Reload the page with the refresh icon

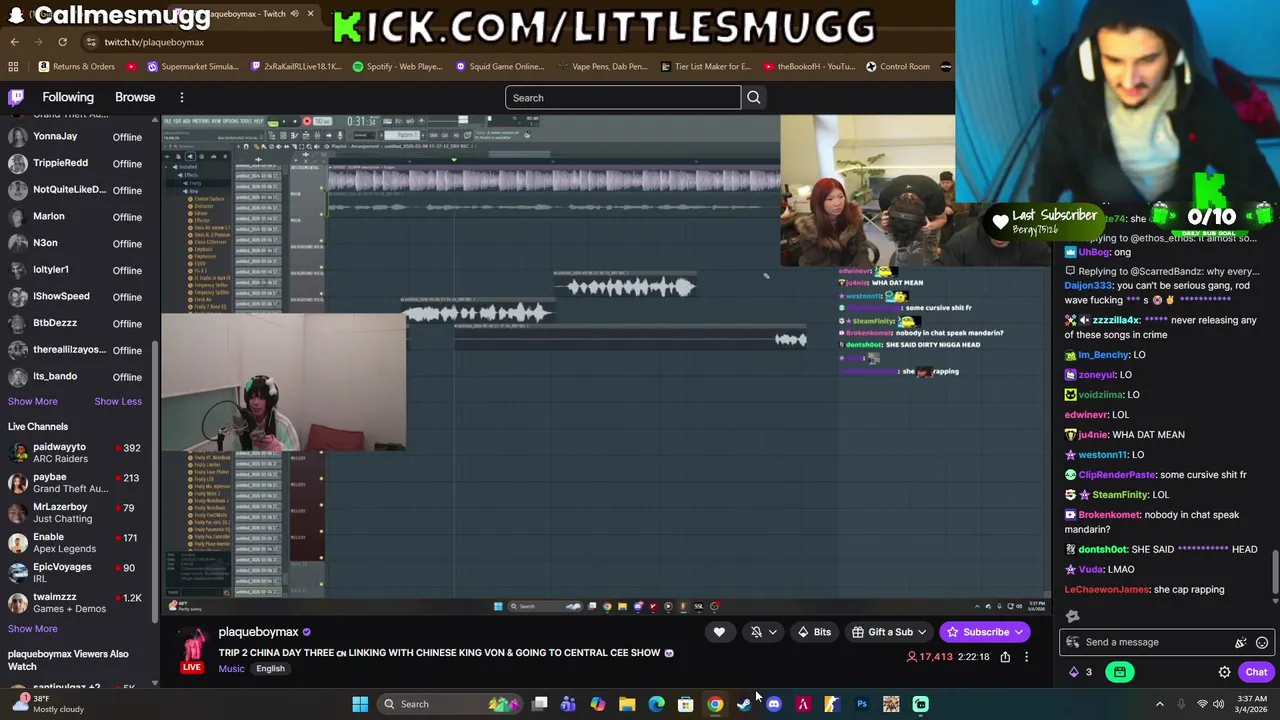(62, 42)
